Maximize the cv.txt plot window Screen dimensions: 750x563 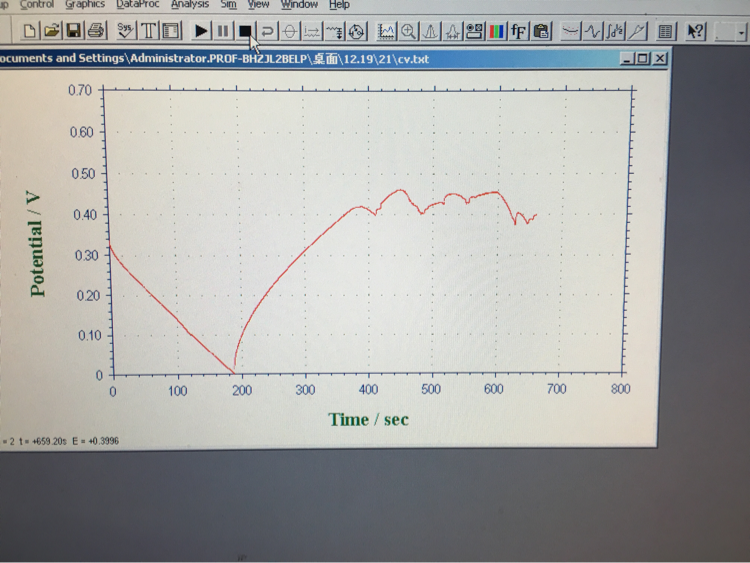point(643,59)
